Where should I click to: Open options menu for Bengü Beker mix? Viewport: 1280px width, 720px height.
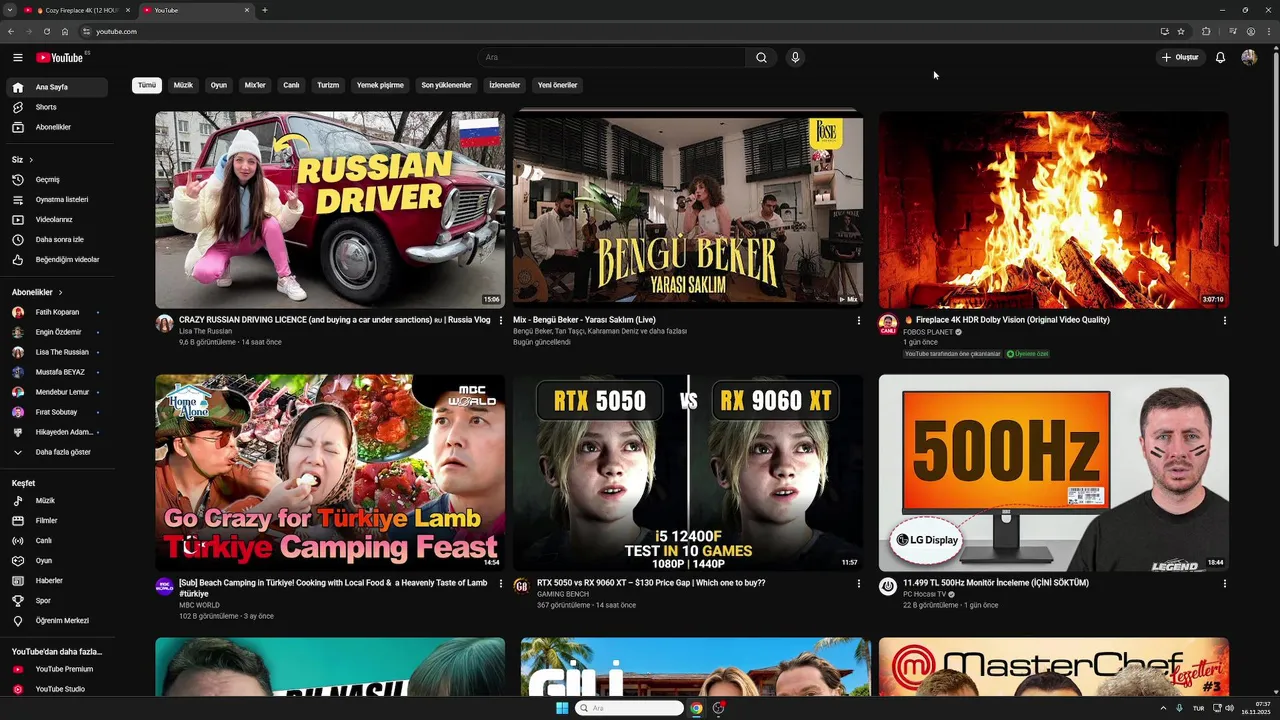[858, 321]
